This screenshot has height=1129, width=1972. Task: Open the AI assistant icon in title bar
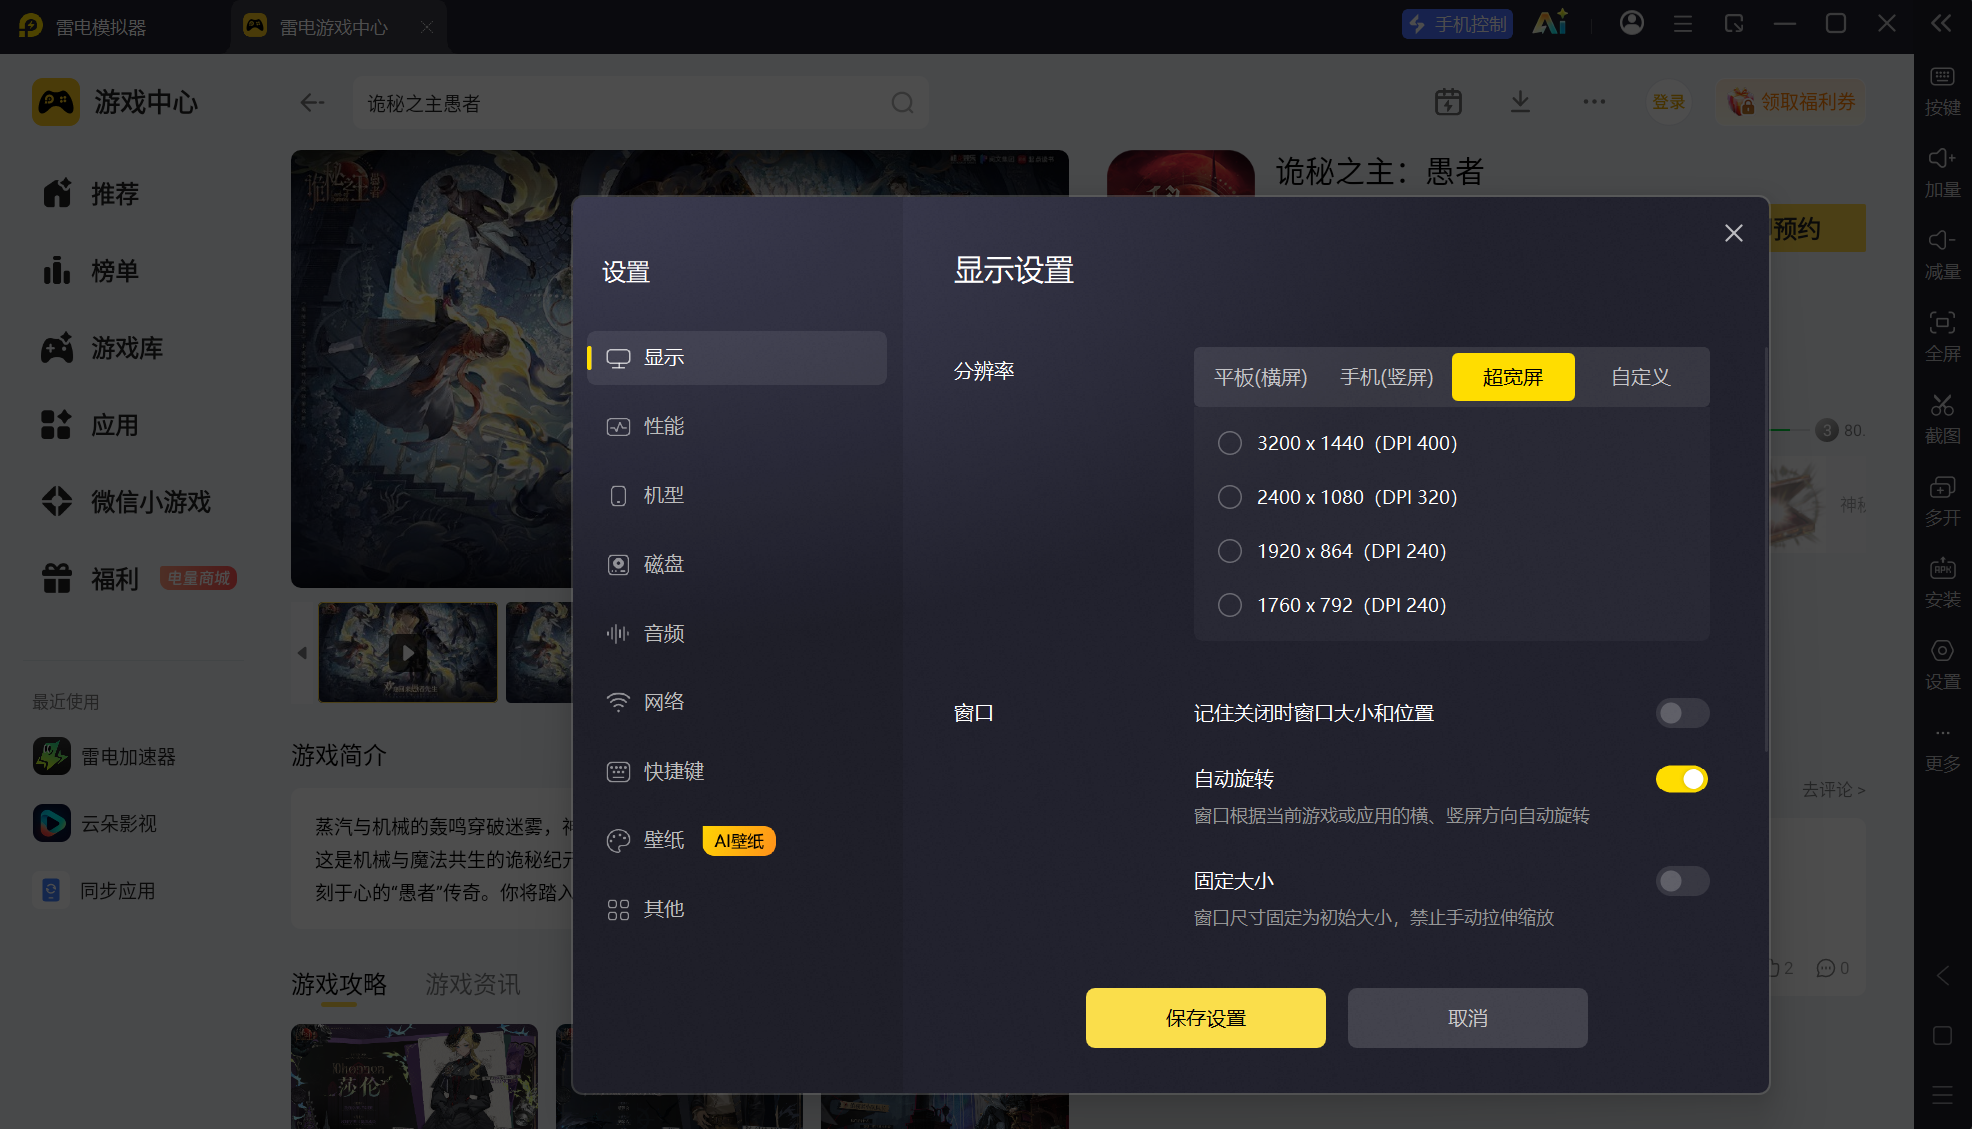click(x=1550, y=23)
